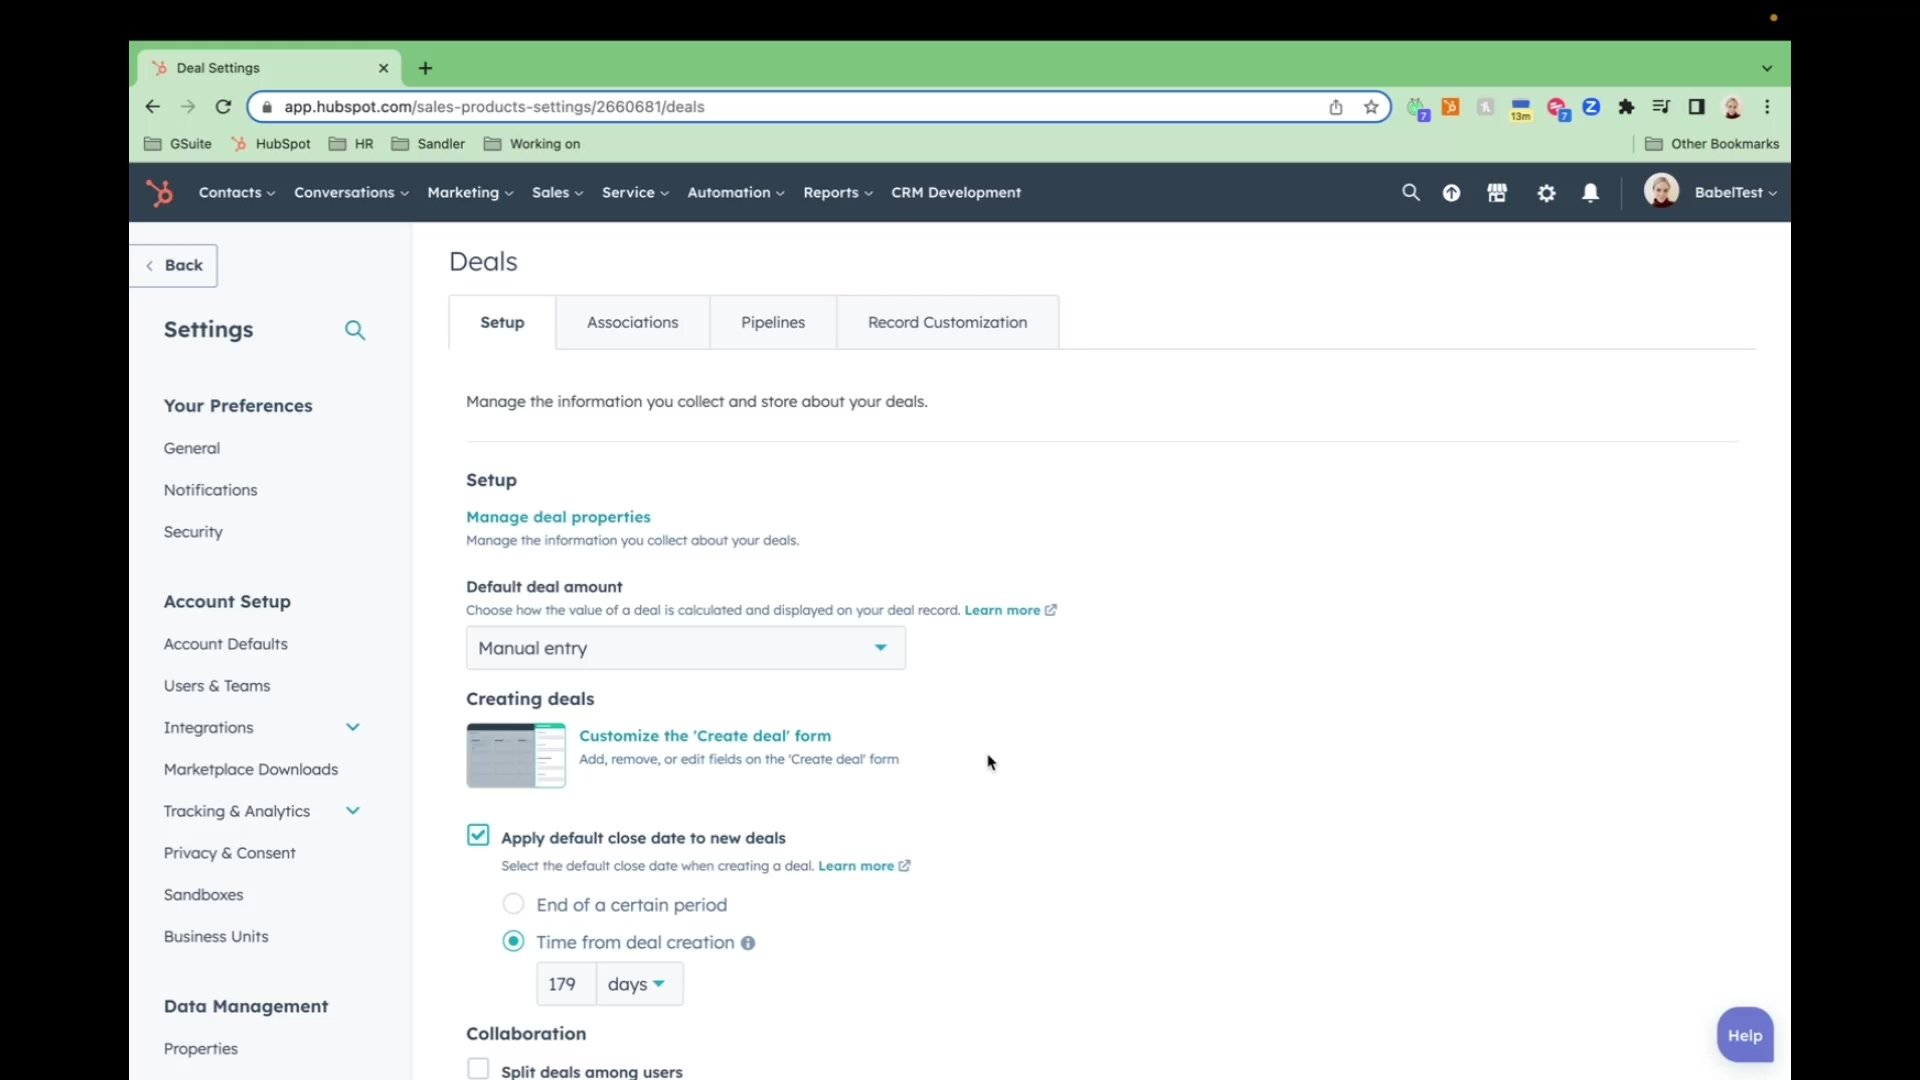The image size is (1920, 1080).
Task: Open search from the top navigation bar
Action: coord(1410,192)
